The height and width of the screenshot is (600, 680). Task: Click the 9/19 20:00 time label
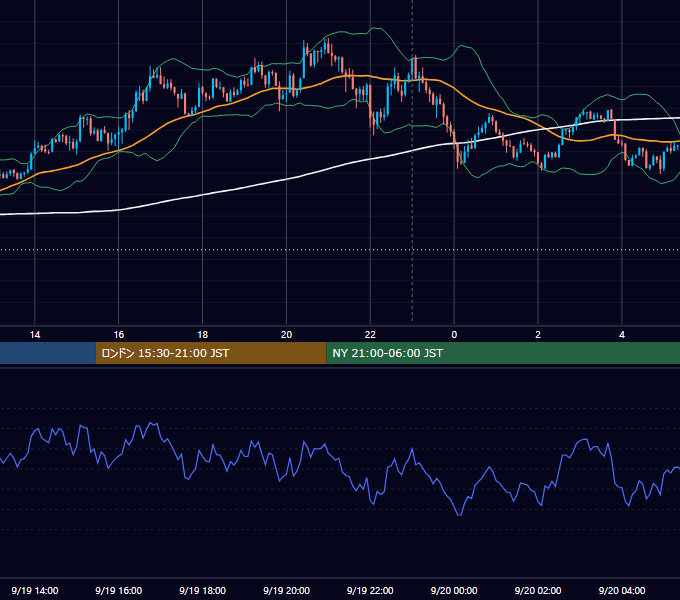click(286, 590)
